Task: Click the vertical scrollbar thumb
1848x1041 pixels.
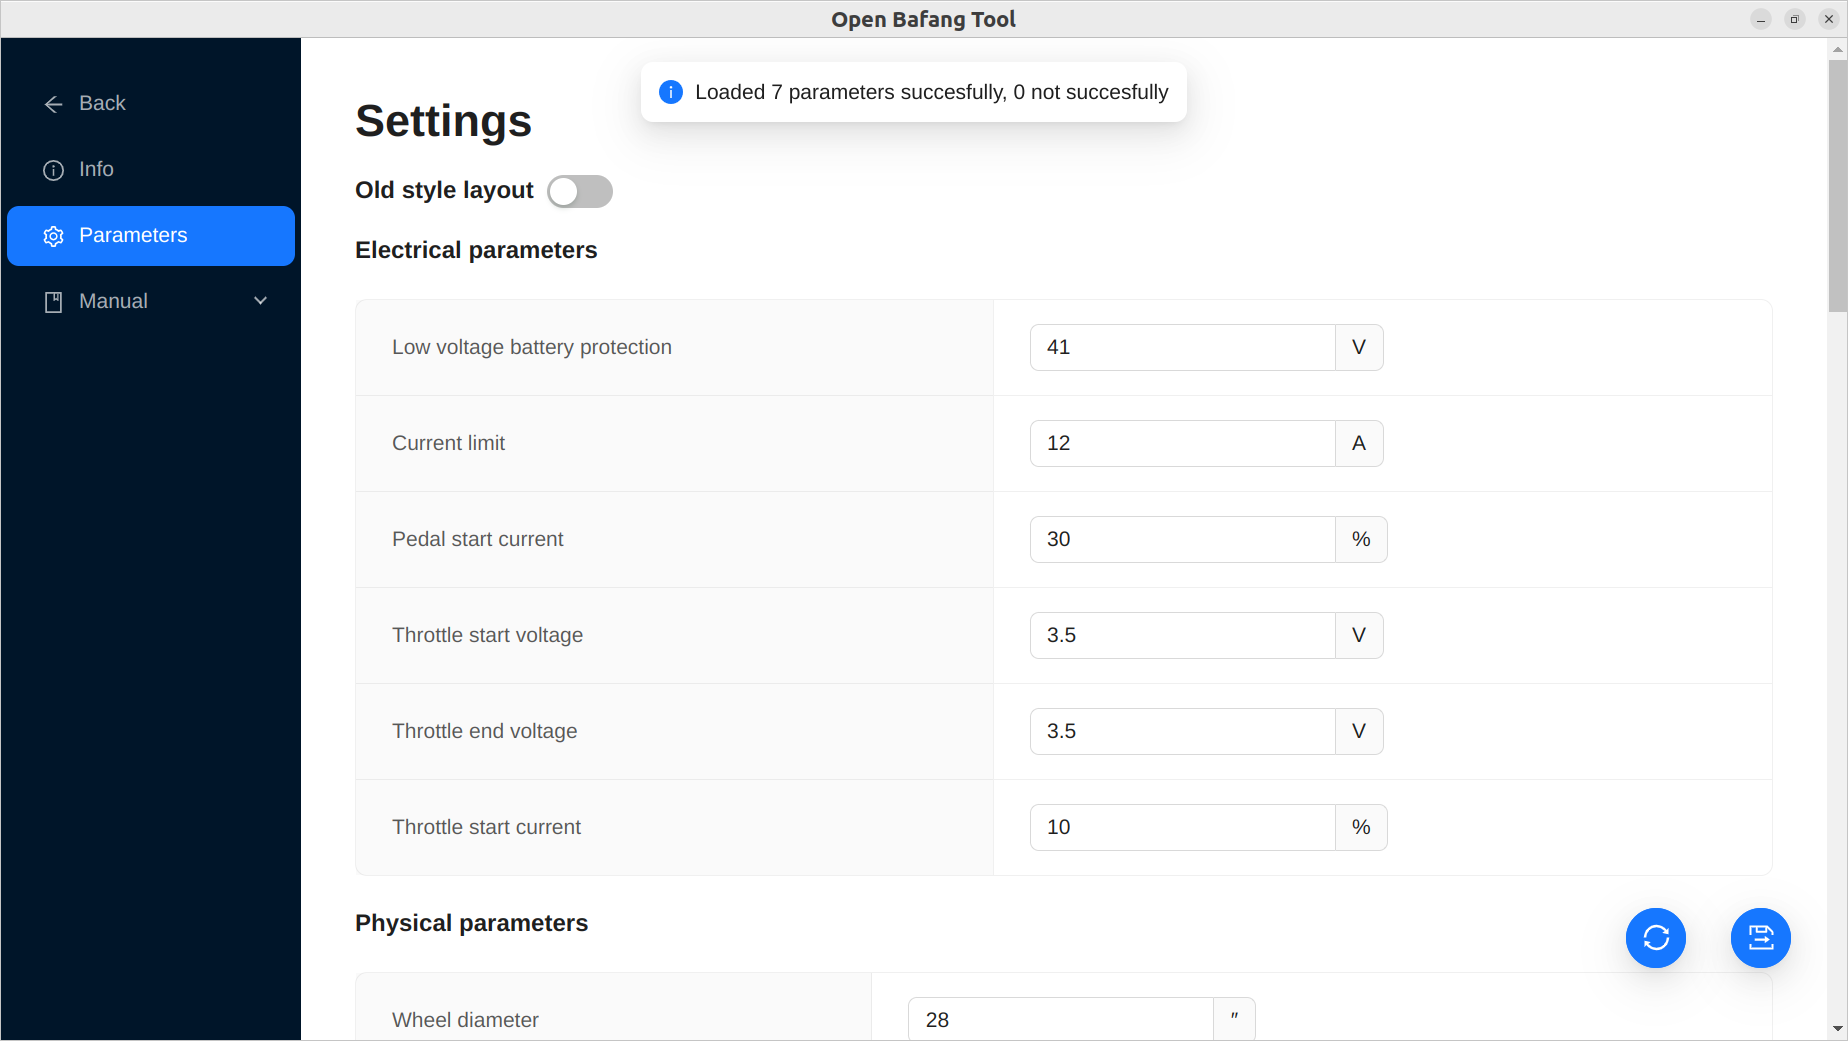Action: [1838, 186]
